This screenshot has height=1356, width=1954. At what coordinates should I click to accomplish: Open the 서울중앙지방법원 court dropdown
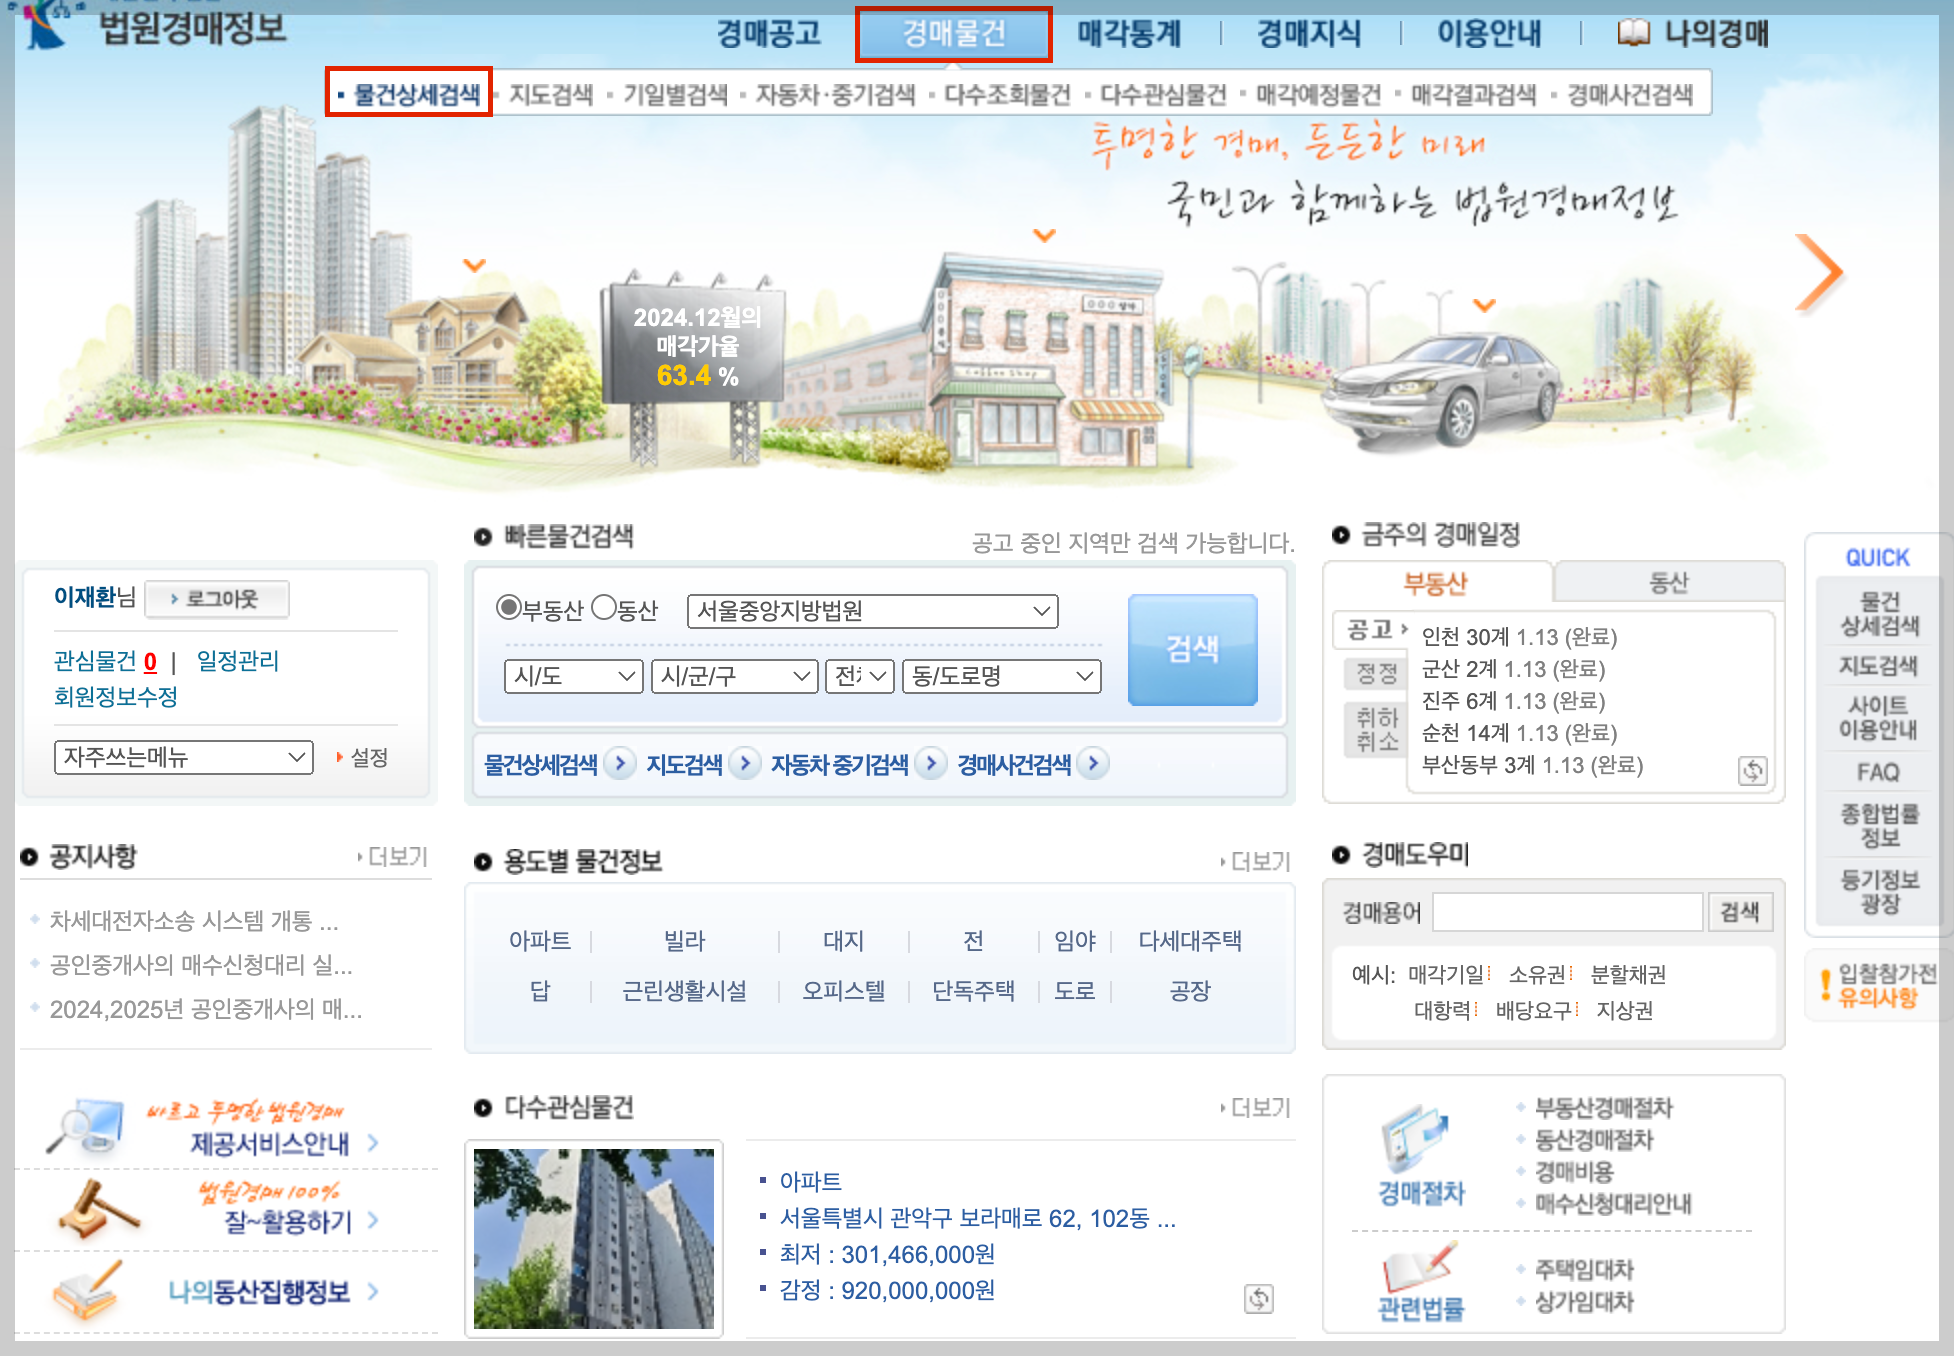[x=872, y=611]
